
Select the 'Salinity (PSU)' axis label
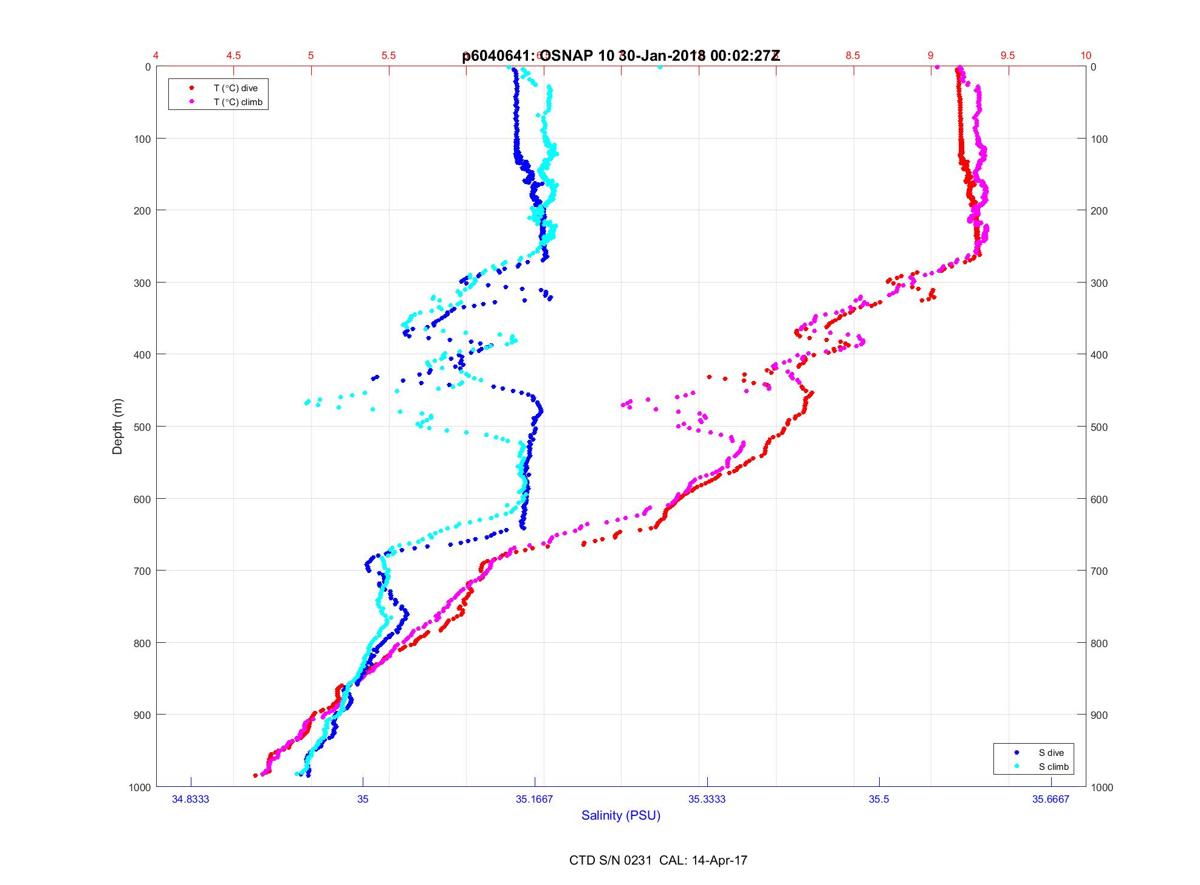click(621, 816)
